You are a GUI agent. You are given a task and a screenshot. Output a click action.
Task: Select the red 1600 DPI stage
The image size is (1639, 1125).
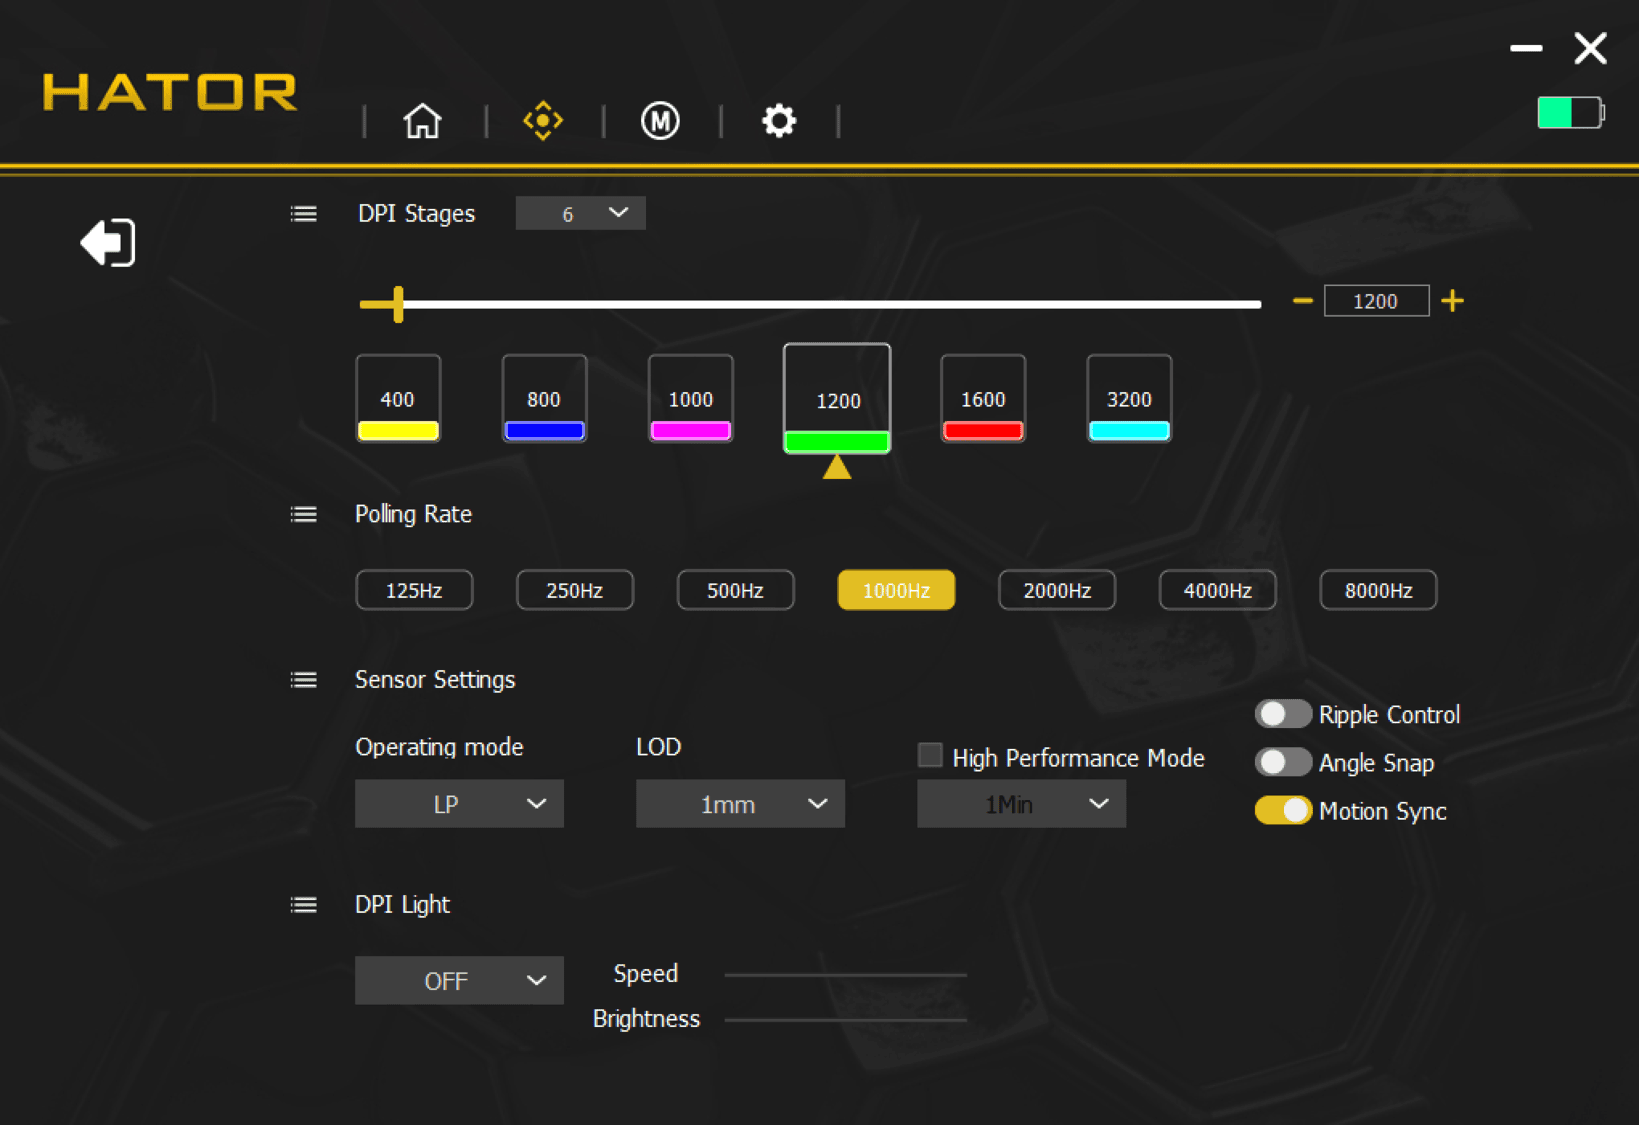[x=982, y=400]
